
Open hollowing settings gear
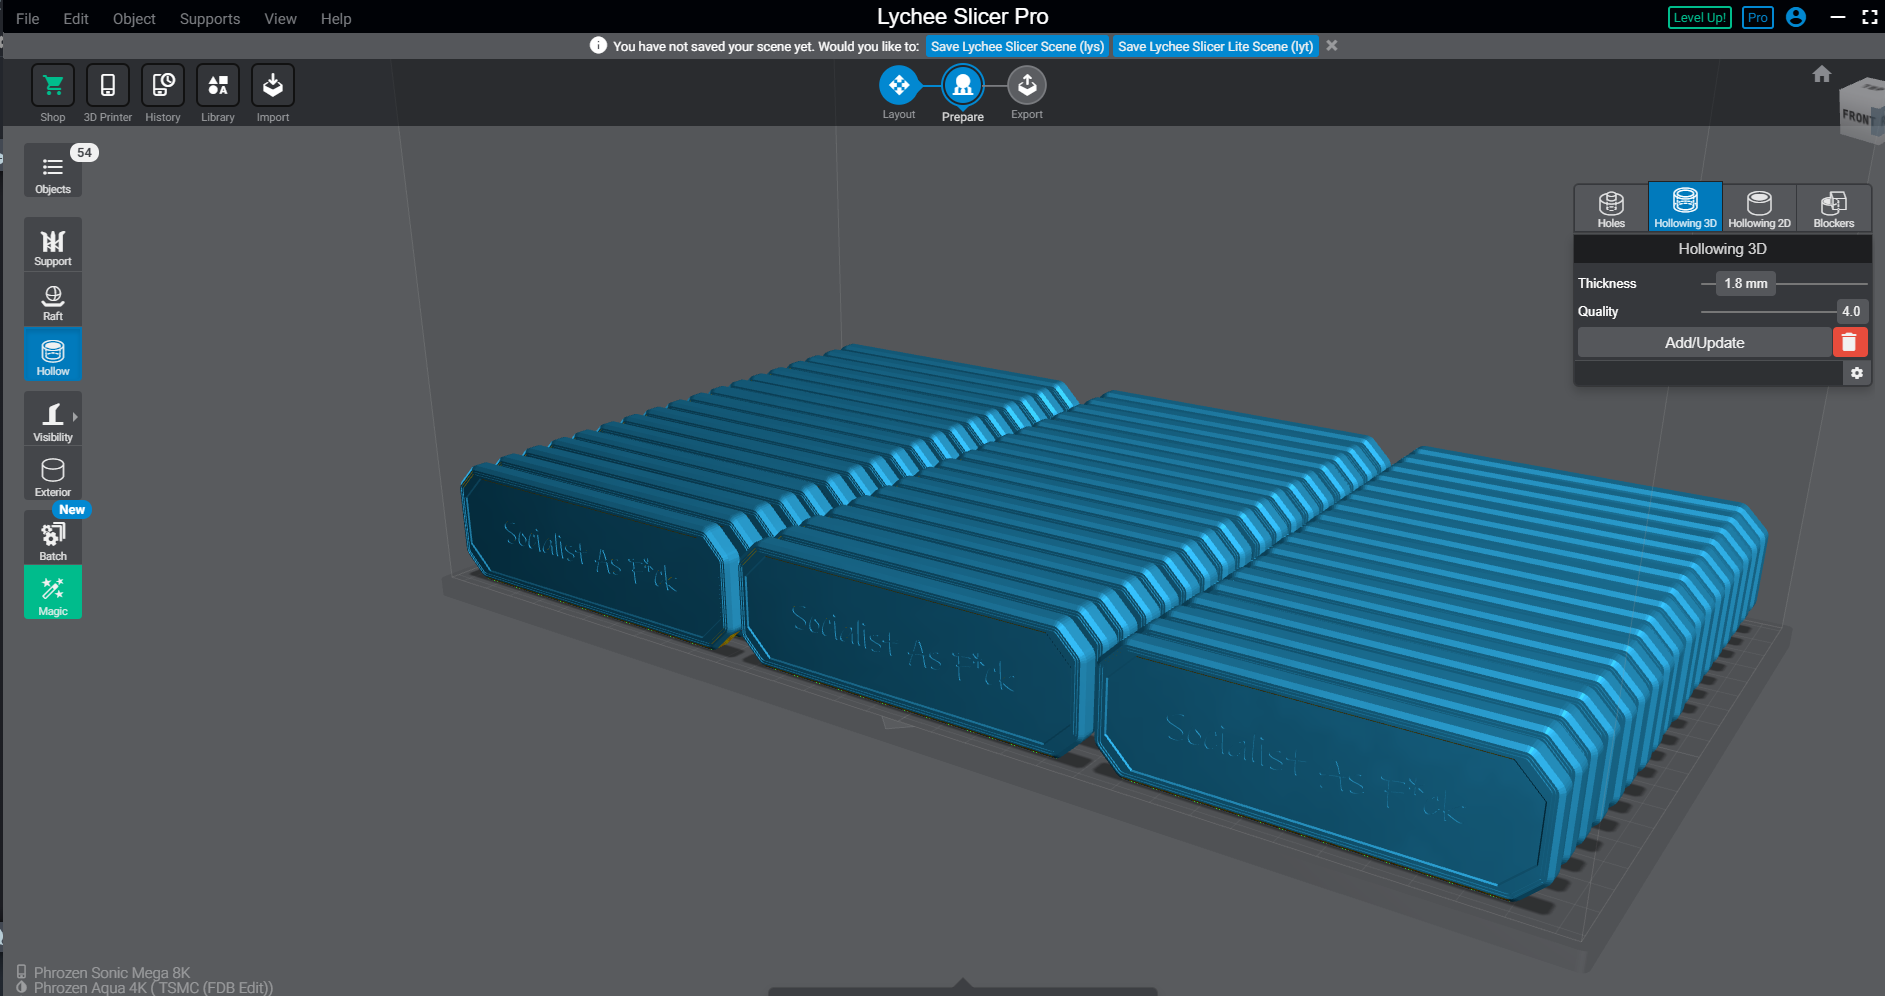point(1856,373)
